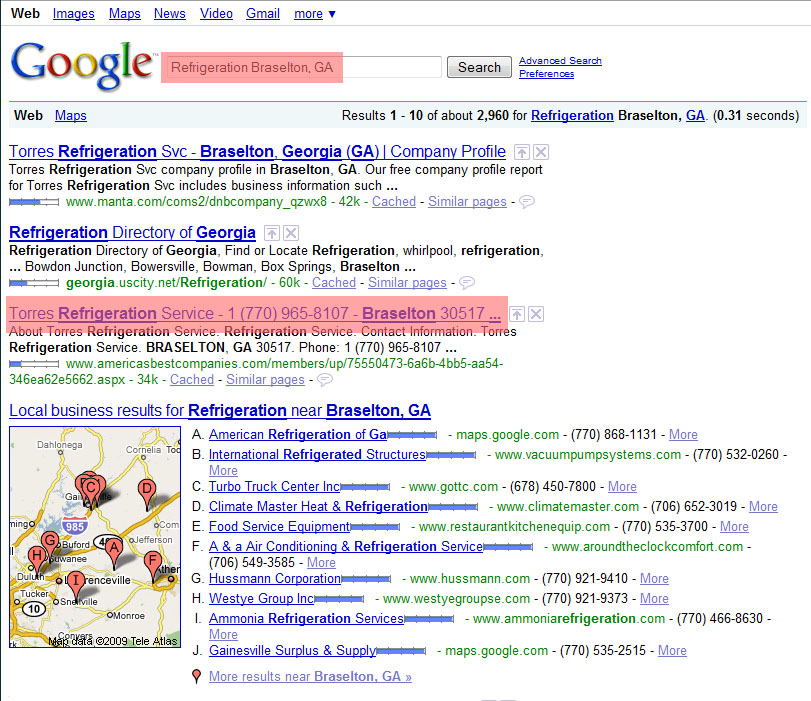Click More for American Refrigeration of Ga
This screenshot has width=811, height=701.
(x=683, y=435)
